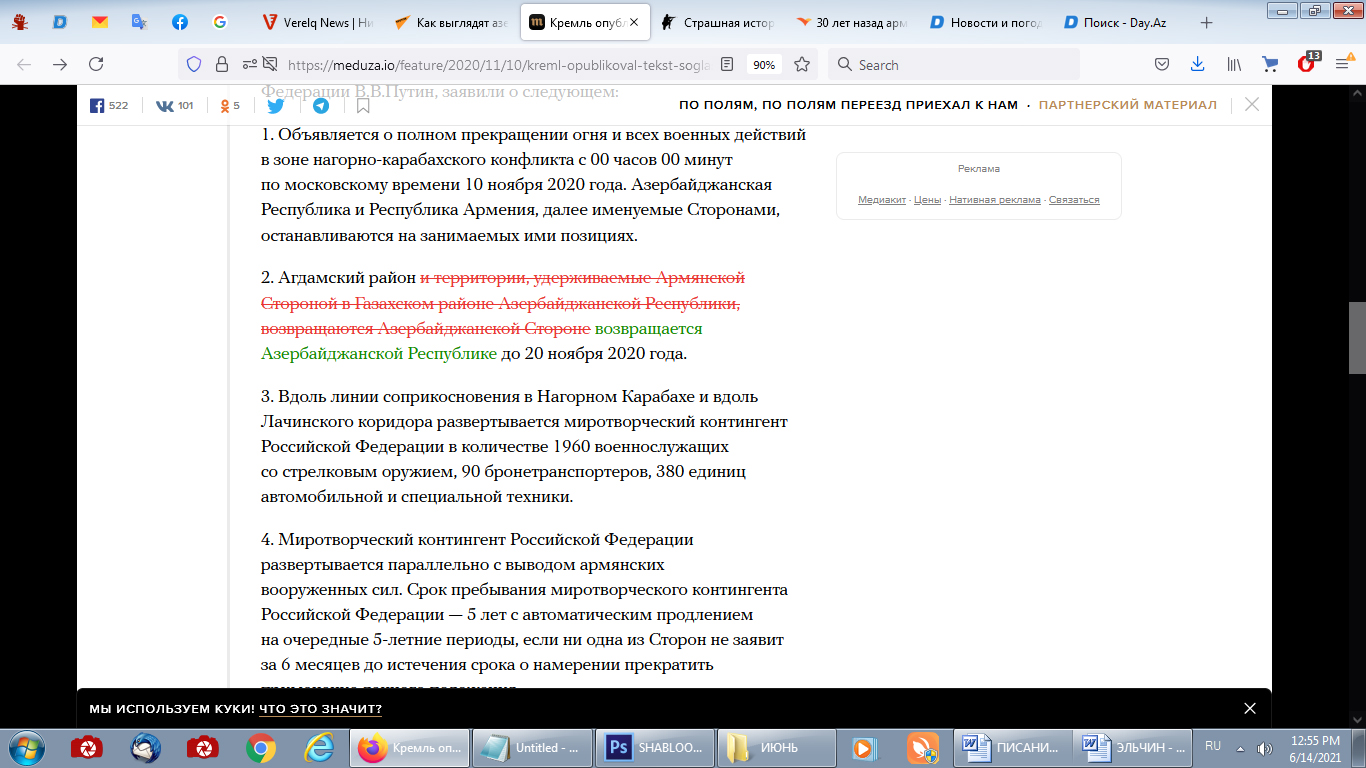Open the pinned Google Translate tab
The height and width of the screenshot is (768, 1366).
139,22
